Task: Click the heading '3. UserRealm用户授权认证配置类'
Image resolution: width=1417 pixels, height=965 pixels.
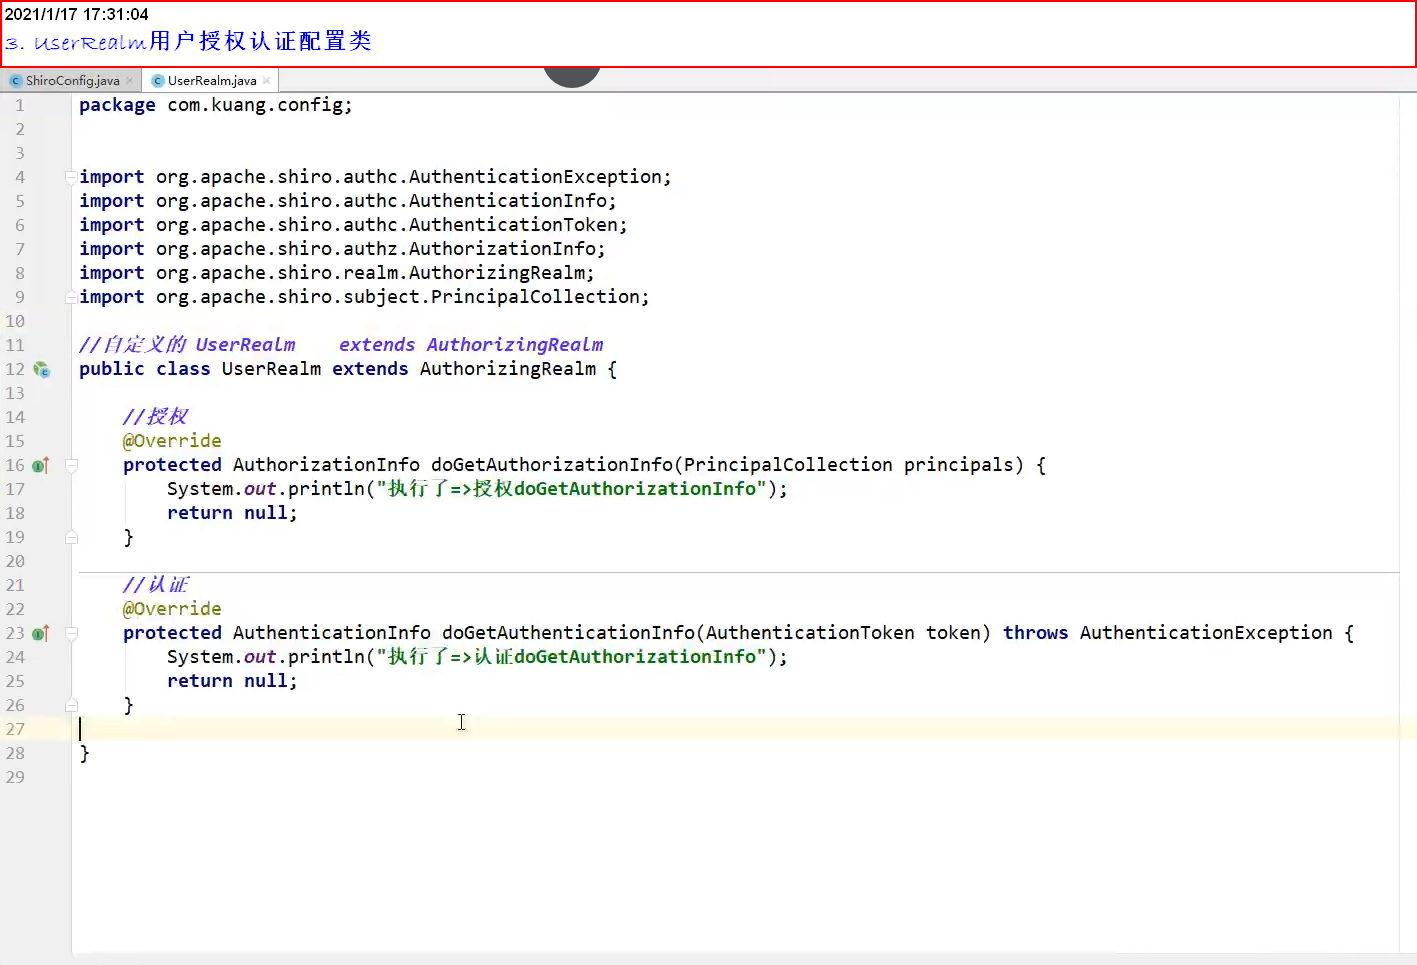Action: coord(188,42)
